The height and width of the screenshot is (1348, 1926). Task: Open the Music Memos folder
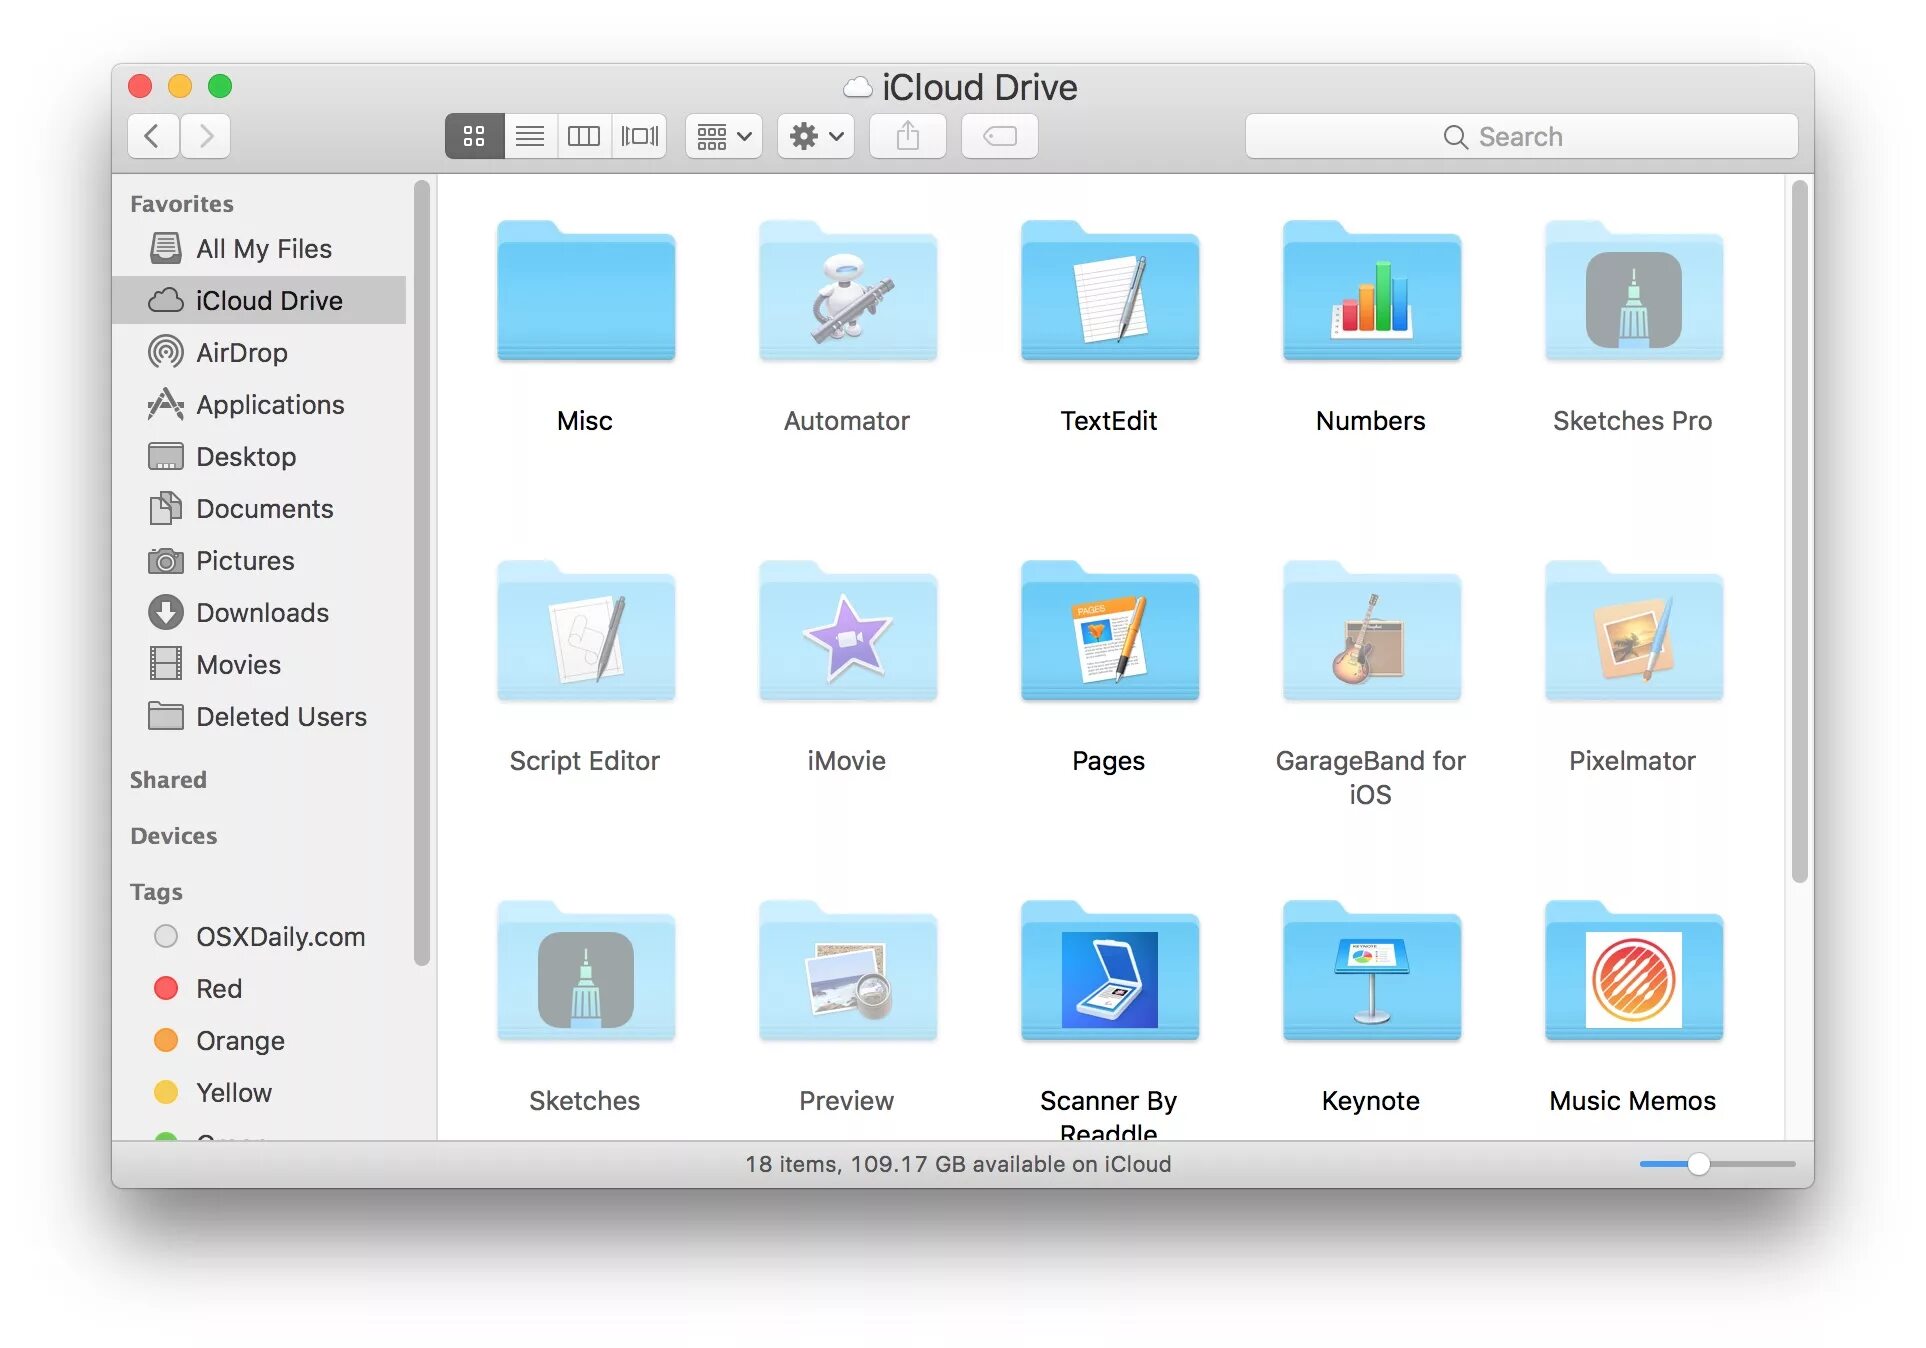1634,971
